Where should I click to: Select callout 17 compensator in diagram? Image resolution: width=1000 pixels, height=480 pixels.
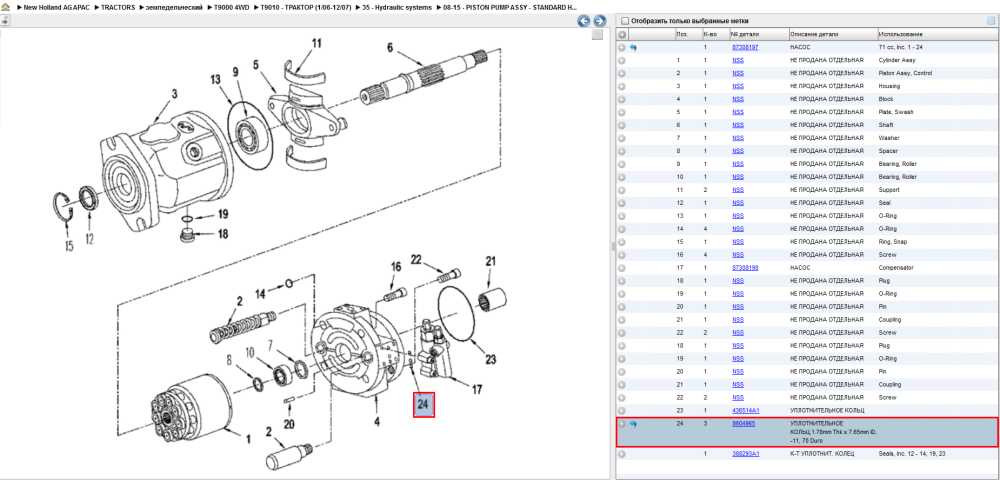(475, 388)
